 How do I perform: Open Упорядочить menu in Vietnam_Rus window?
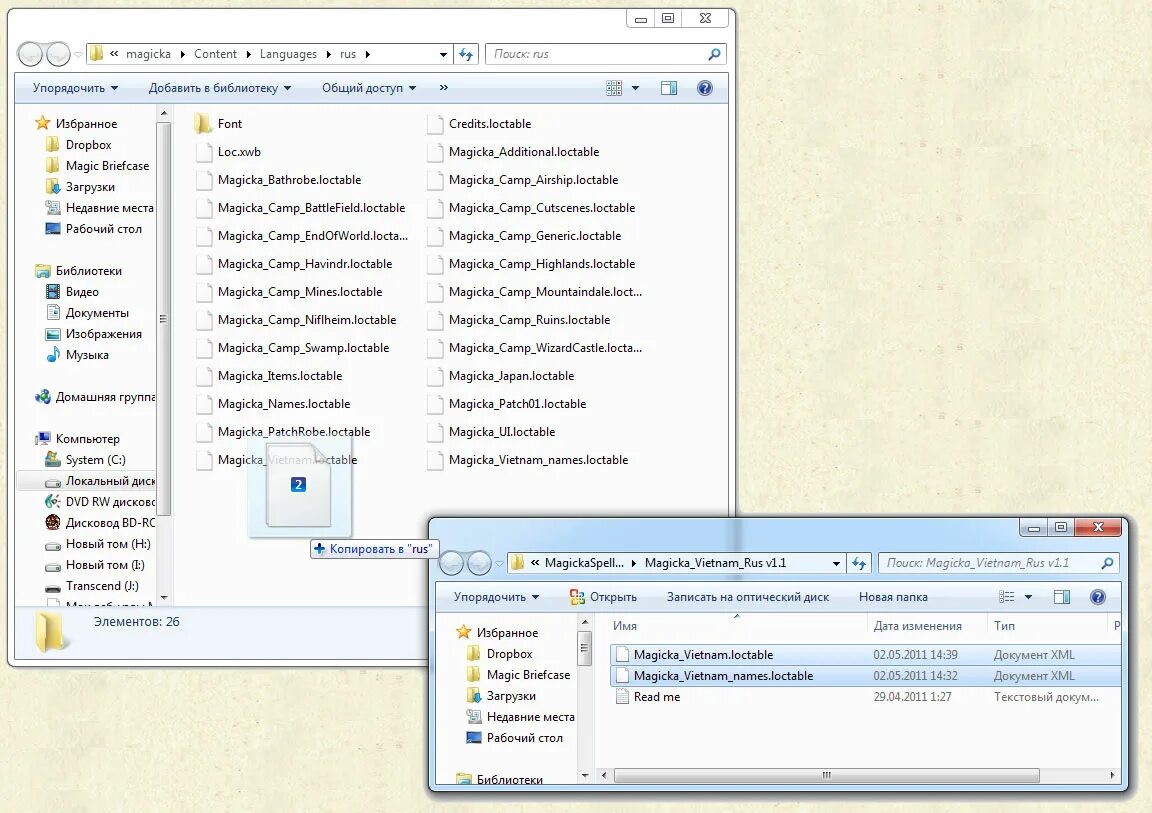(x=496, y=597)
